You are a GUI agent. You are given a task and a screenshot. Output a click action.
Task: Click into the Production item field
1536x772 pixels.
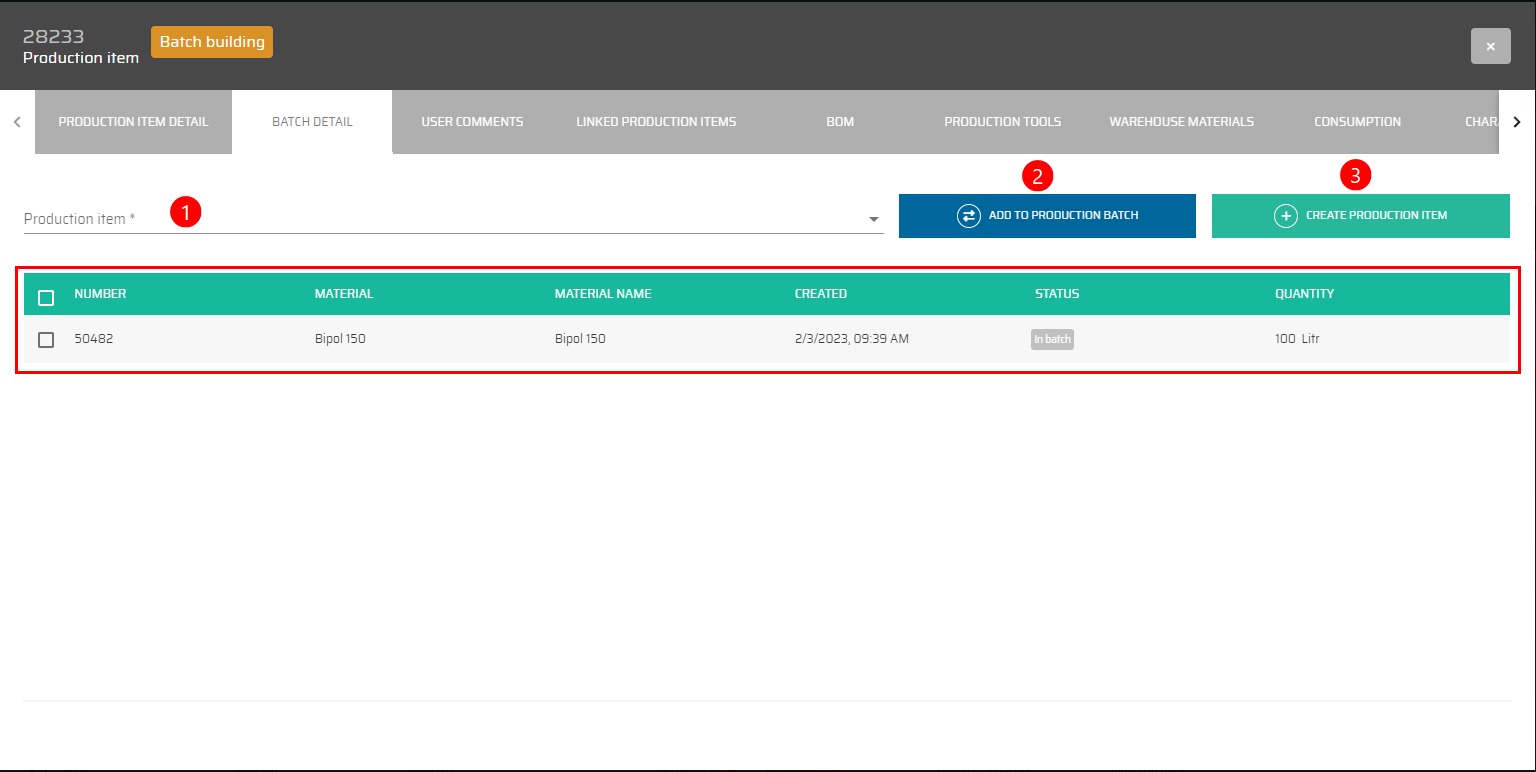pos(440,219)
